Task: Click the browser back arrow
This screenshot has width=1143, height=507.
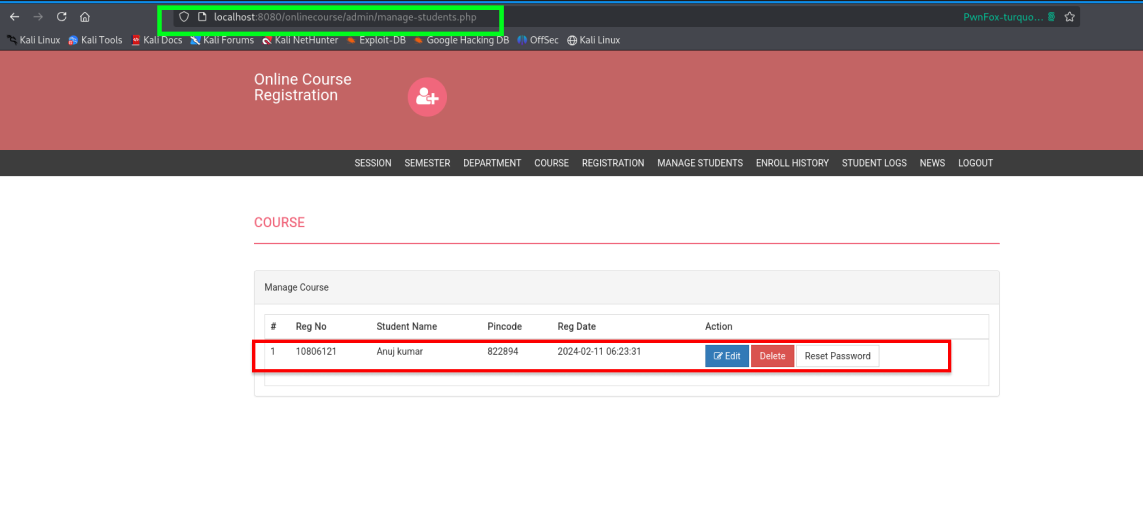Action: click(x=15, y=17)
